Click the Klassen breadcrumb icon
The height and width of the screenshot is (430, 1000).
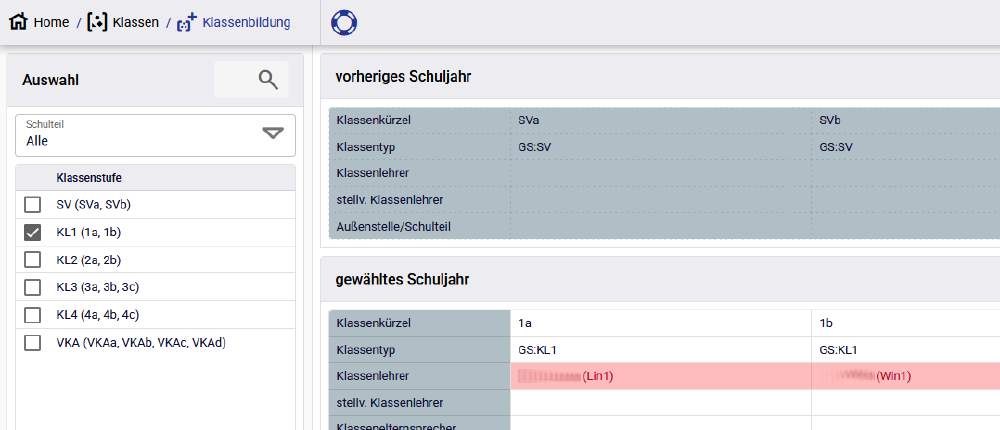[x=97, y=22]
